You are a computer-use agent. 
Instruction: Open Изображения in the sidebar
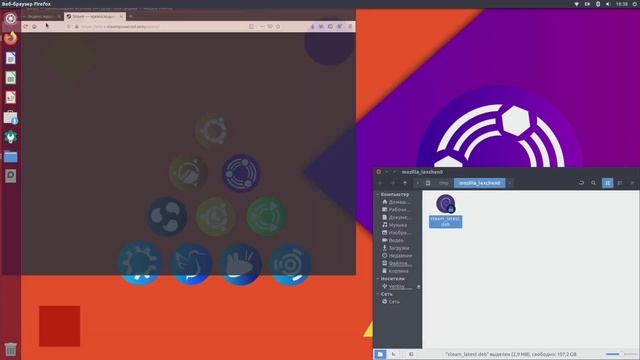point(398,233)
